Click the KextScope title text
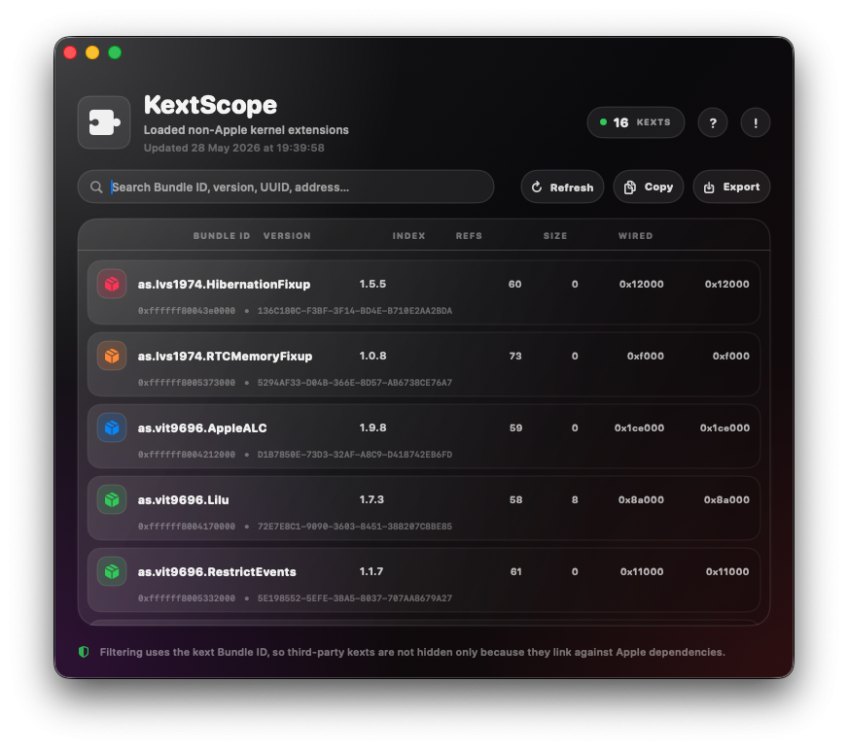This screenshot has height=750, width=848. [210, 105]
